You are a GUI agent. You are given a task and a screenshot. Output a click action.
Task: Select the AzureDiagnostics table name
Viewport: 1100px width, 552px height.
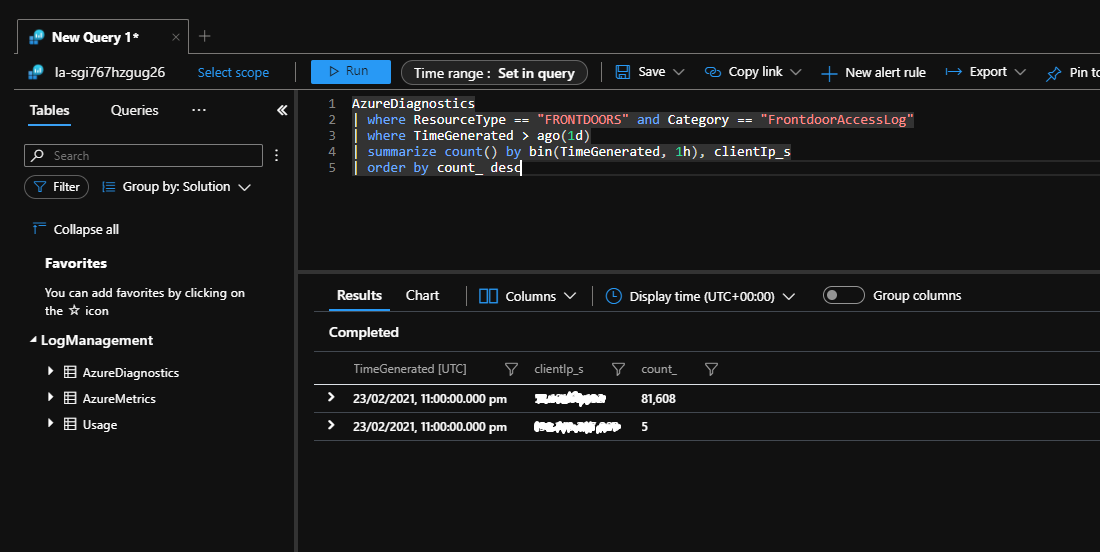130,372
